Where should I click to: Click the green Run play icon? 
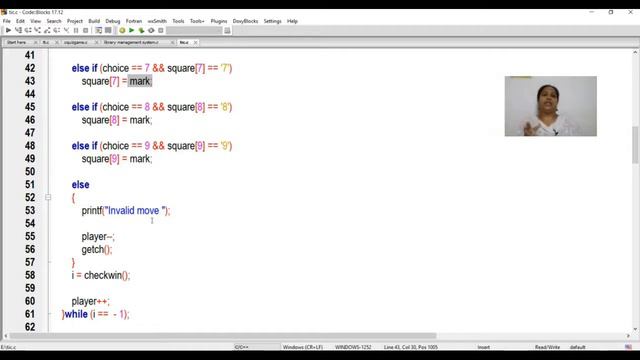[x=131, y=30]
